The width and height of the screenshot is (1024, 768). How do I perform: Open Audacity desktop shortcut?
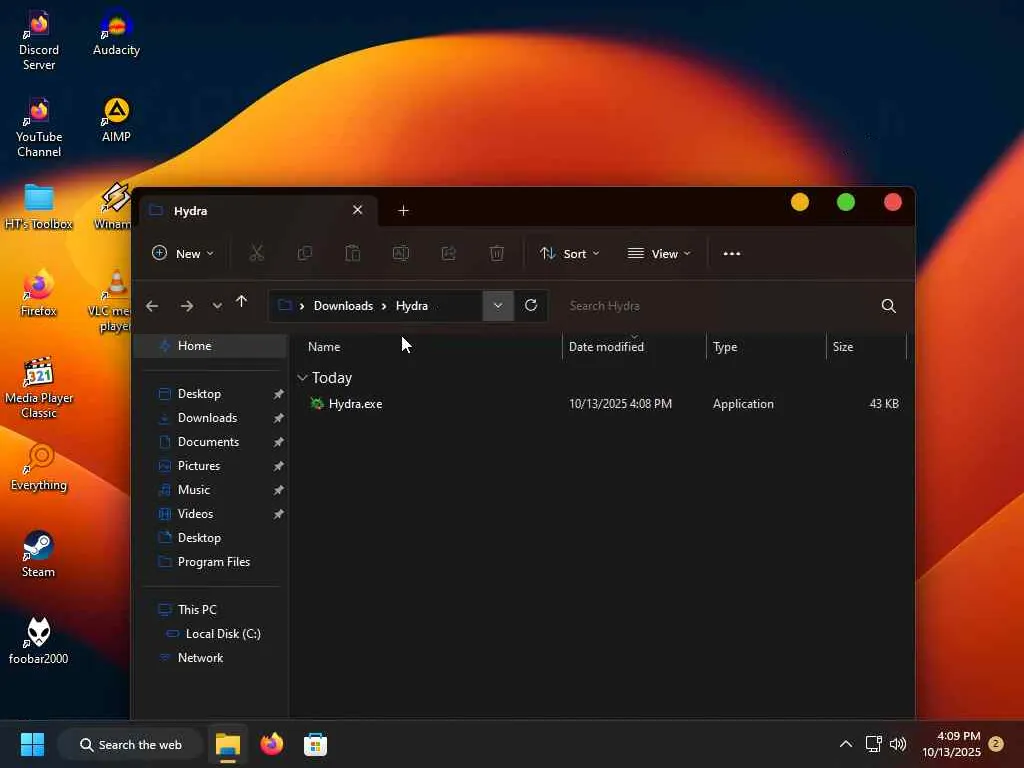coord(116,33)
